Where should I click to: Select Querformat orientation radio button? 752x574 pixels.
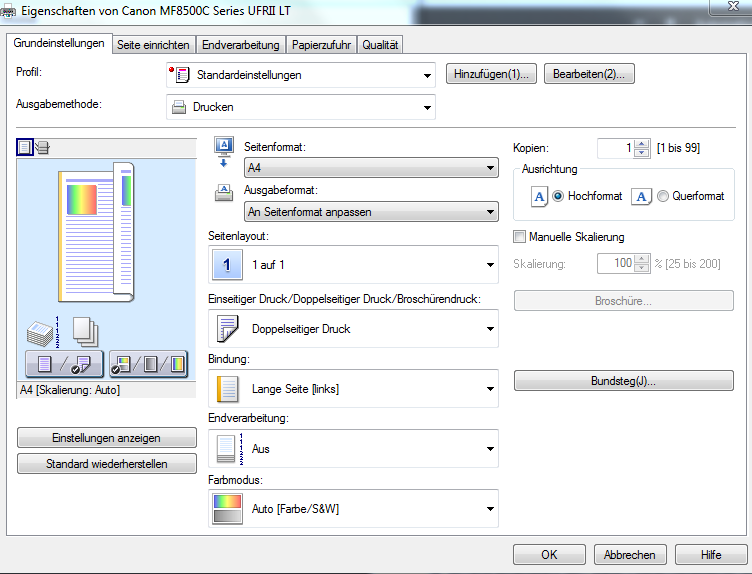[x=662, y=196]
